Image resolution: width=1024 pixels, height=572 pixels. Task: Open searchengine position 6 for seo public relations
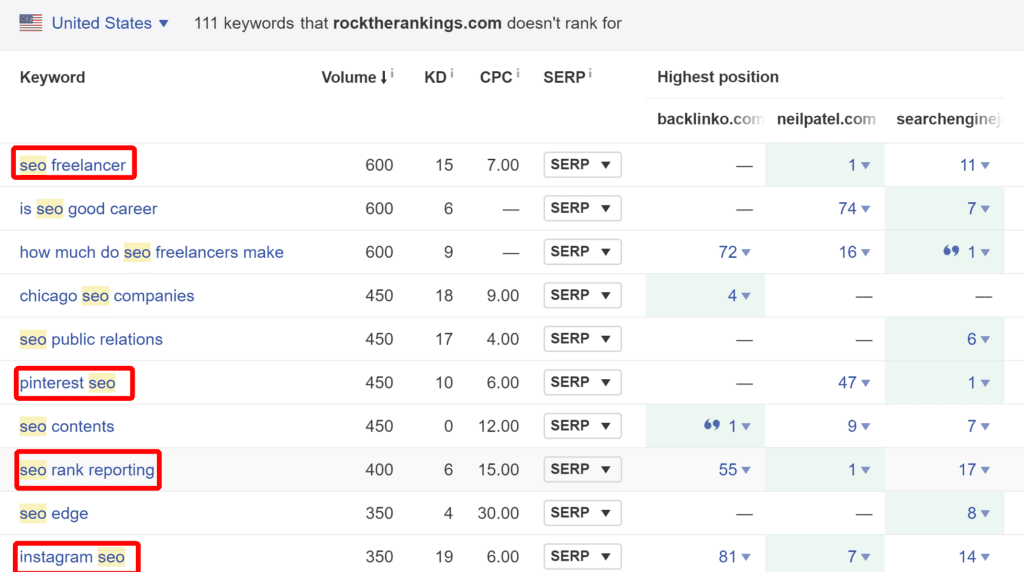(x=978, y=340)
